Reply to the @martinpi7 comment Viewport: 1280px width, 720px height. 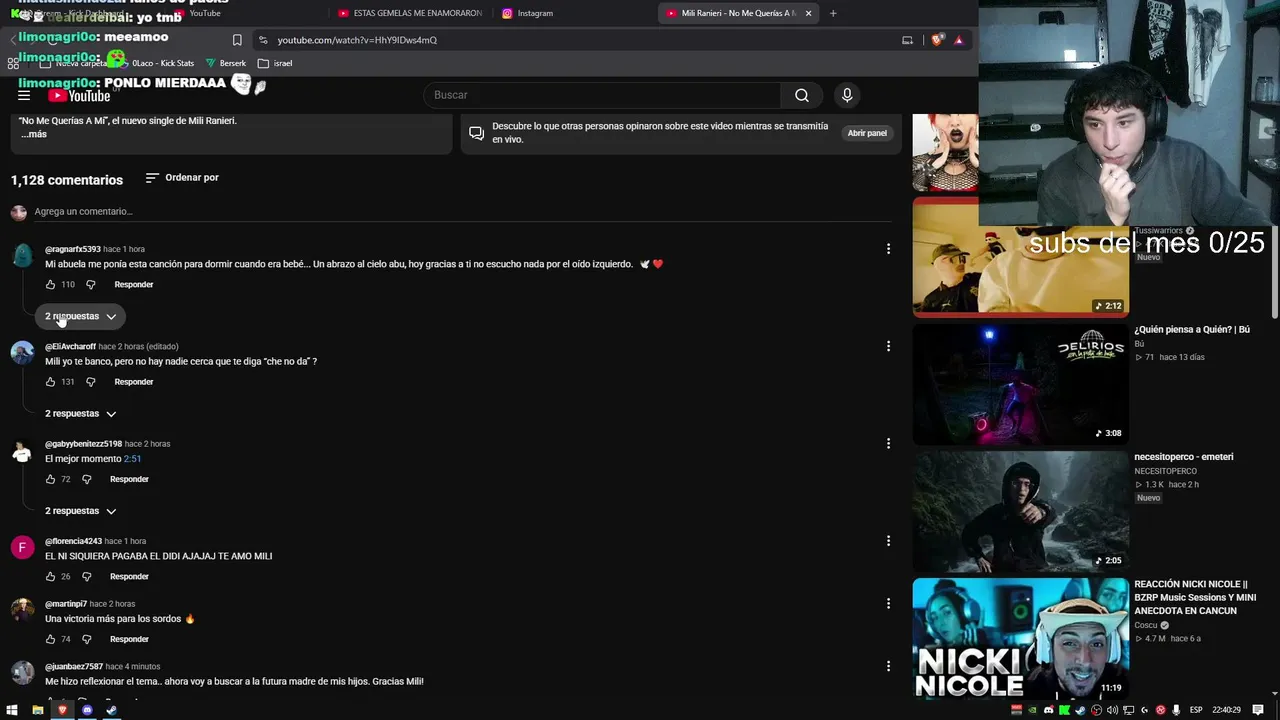click(129, 639)
